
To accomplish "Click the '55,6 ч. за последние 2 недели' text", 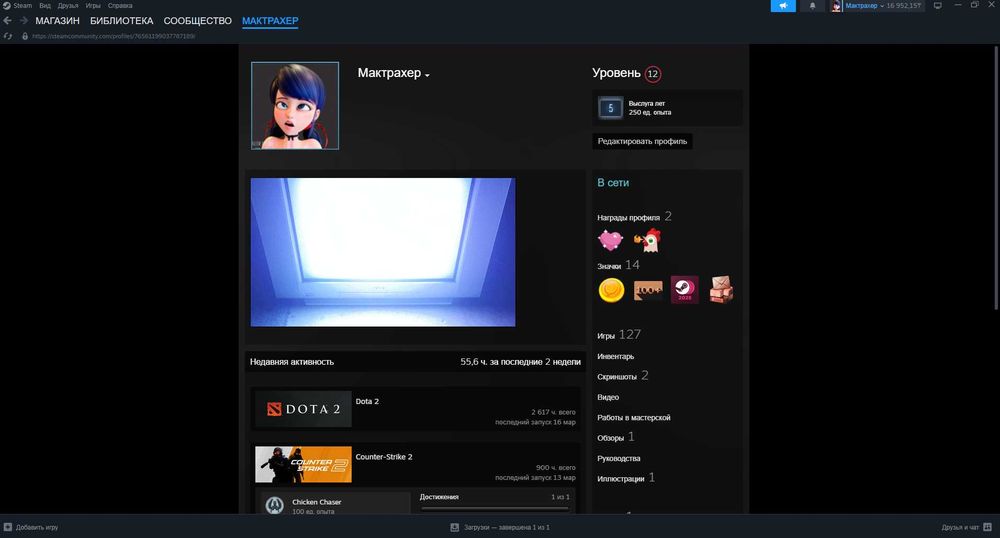I will tap(520, 361).
